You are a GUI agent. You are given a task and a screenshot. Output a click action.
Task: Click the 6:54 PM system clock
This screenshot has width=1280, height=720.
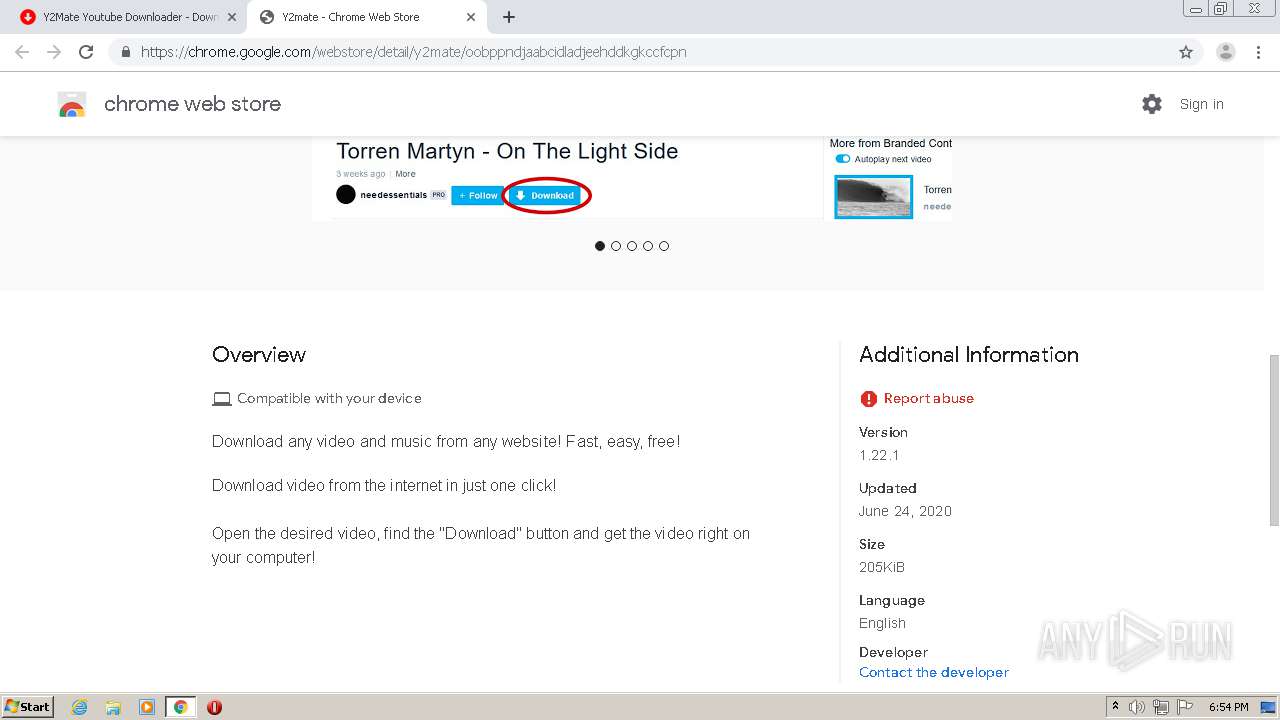[x=1228, y=707]
